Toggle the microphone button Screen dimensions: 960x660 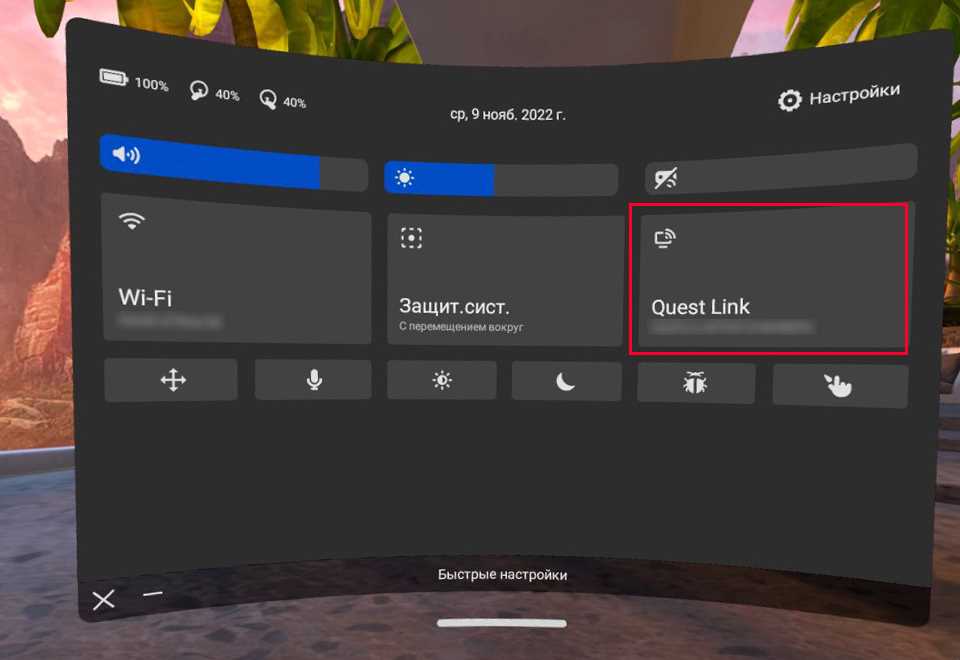click(313, 380)
